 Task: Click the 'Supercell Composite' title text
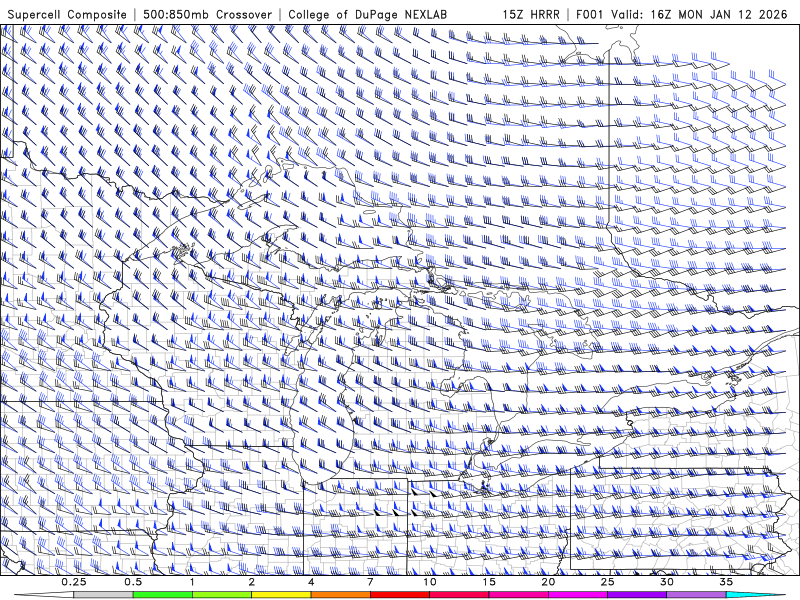67,14
